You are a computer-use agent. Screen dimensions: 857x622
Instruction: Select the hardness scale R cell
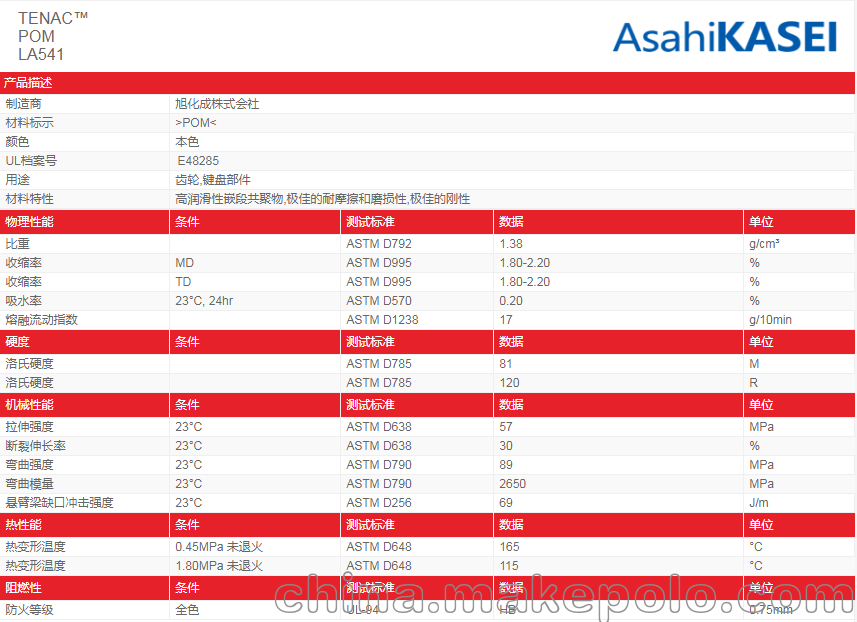point(754,383)
